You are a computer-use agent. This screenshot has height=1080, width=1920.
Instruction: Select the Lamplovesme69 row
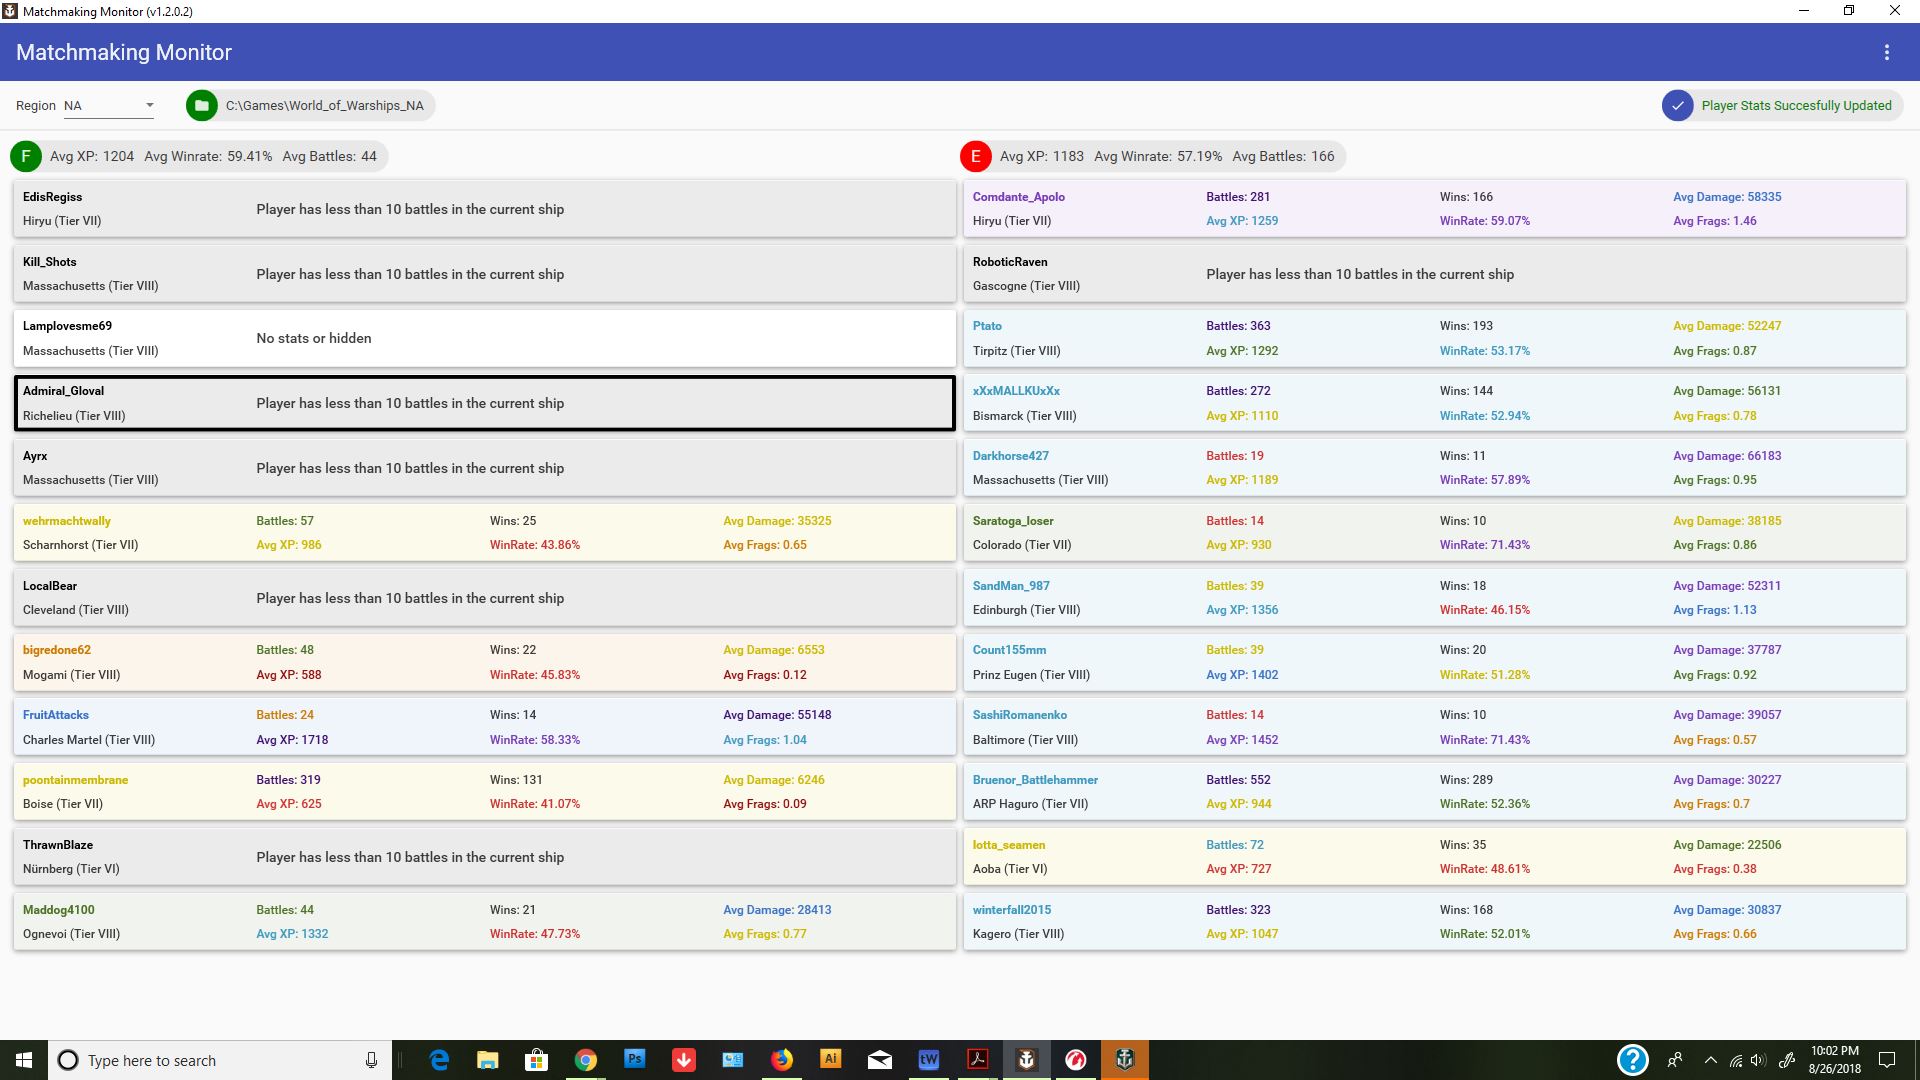[485, 338]
